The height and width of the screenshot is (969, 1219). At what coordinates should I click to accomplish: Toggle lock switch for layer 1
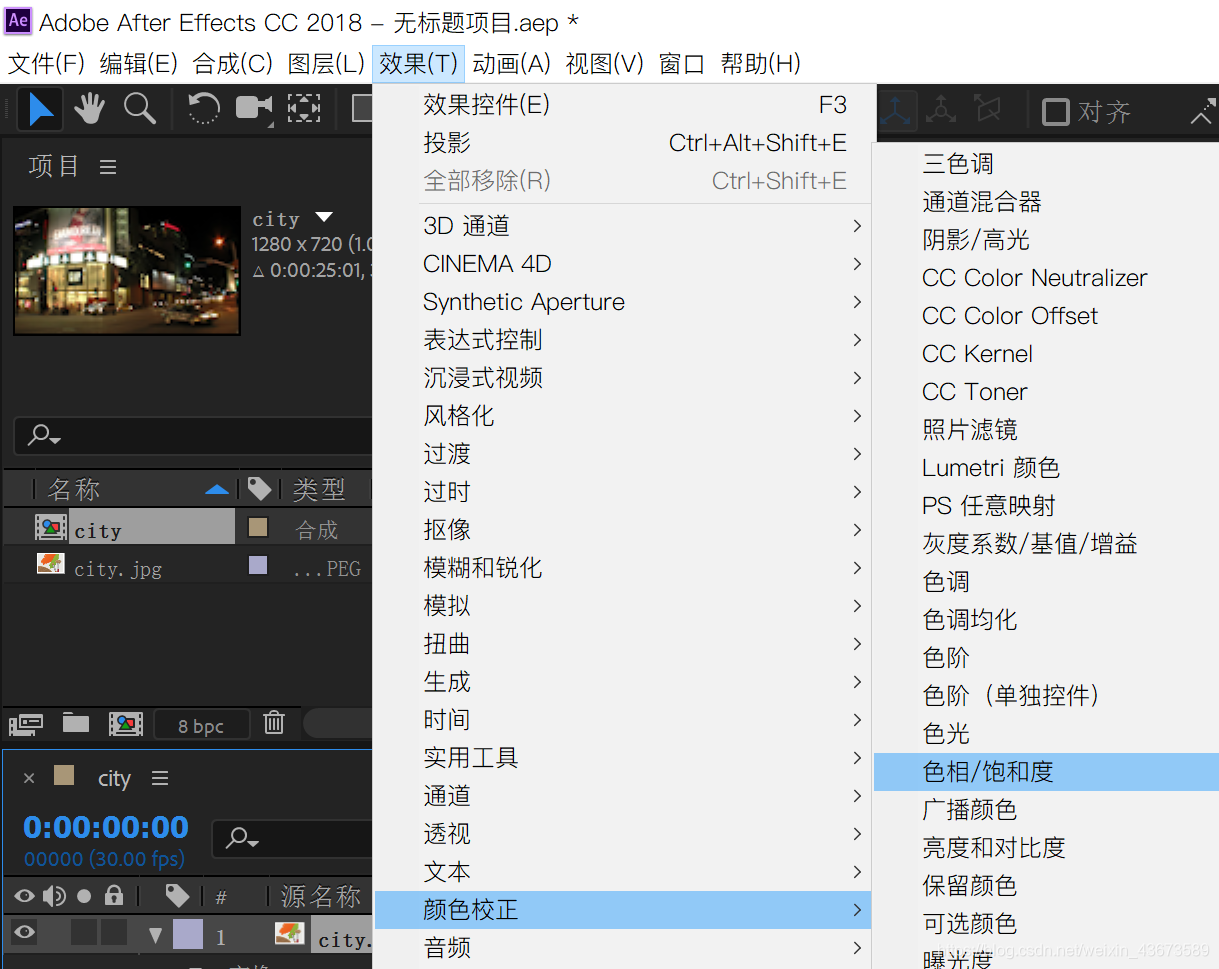(x=114, y=933)
